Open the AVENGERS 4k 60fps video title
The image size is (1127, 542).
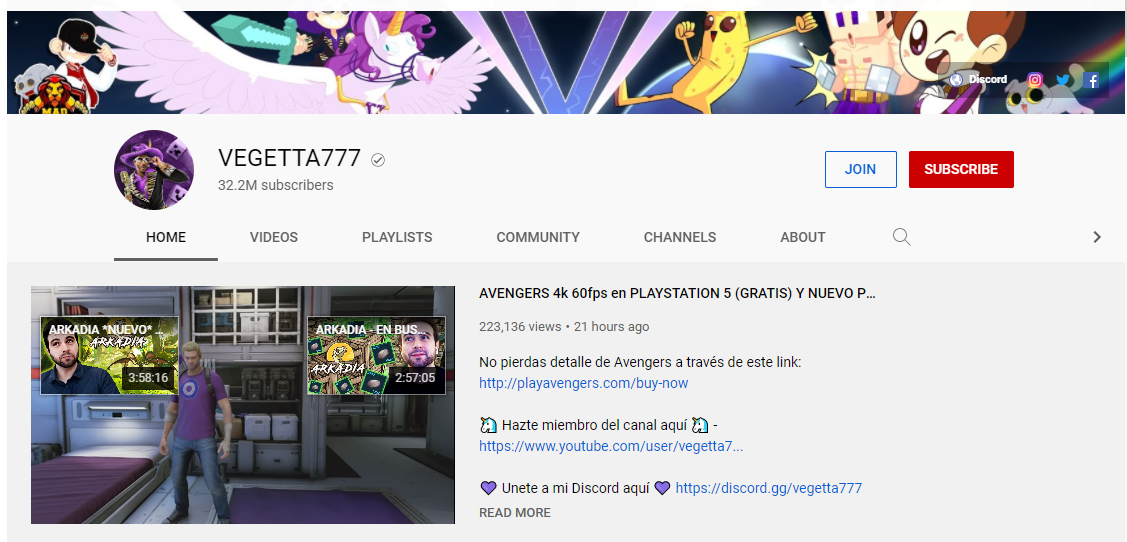tap(677, 293)
